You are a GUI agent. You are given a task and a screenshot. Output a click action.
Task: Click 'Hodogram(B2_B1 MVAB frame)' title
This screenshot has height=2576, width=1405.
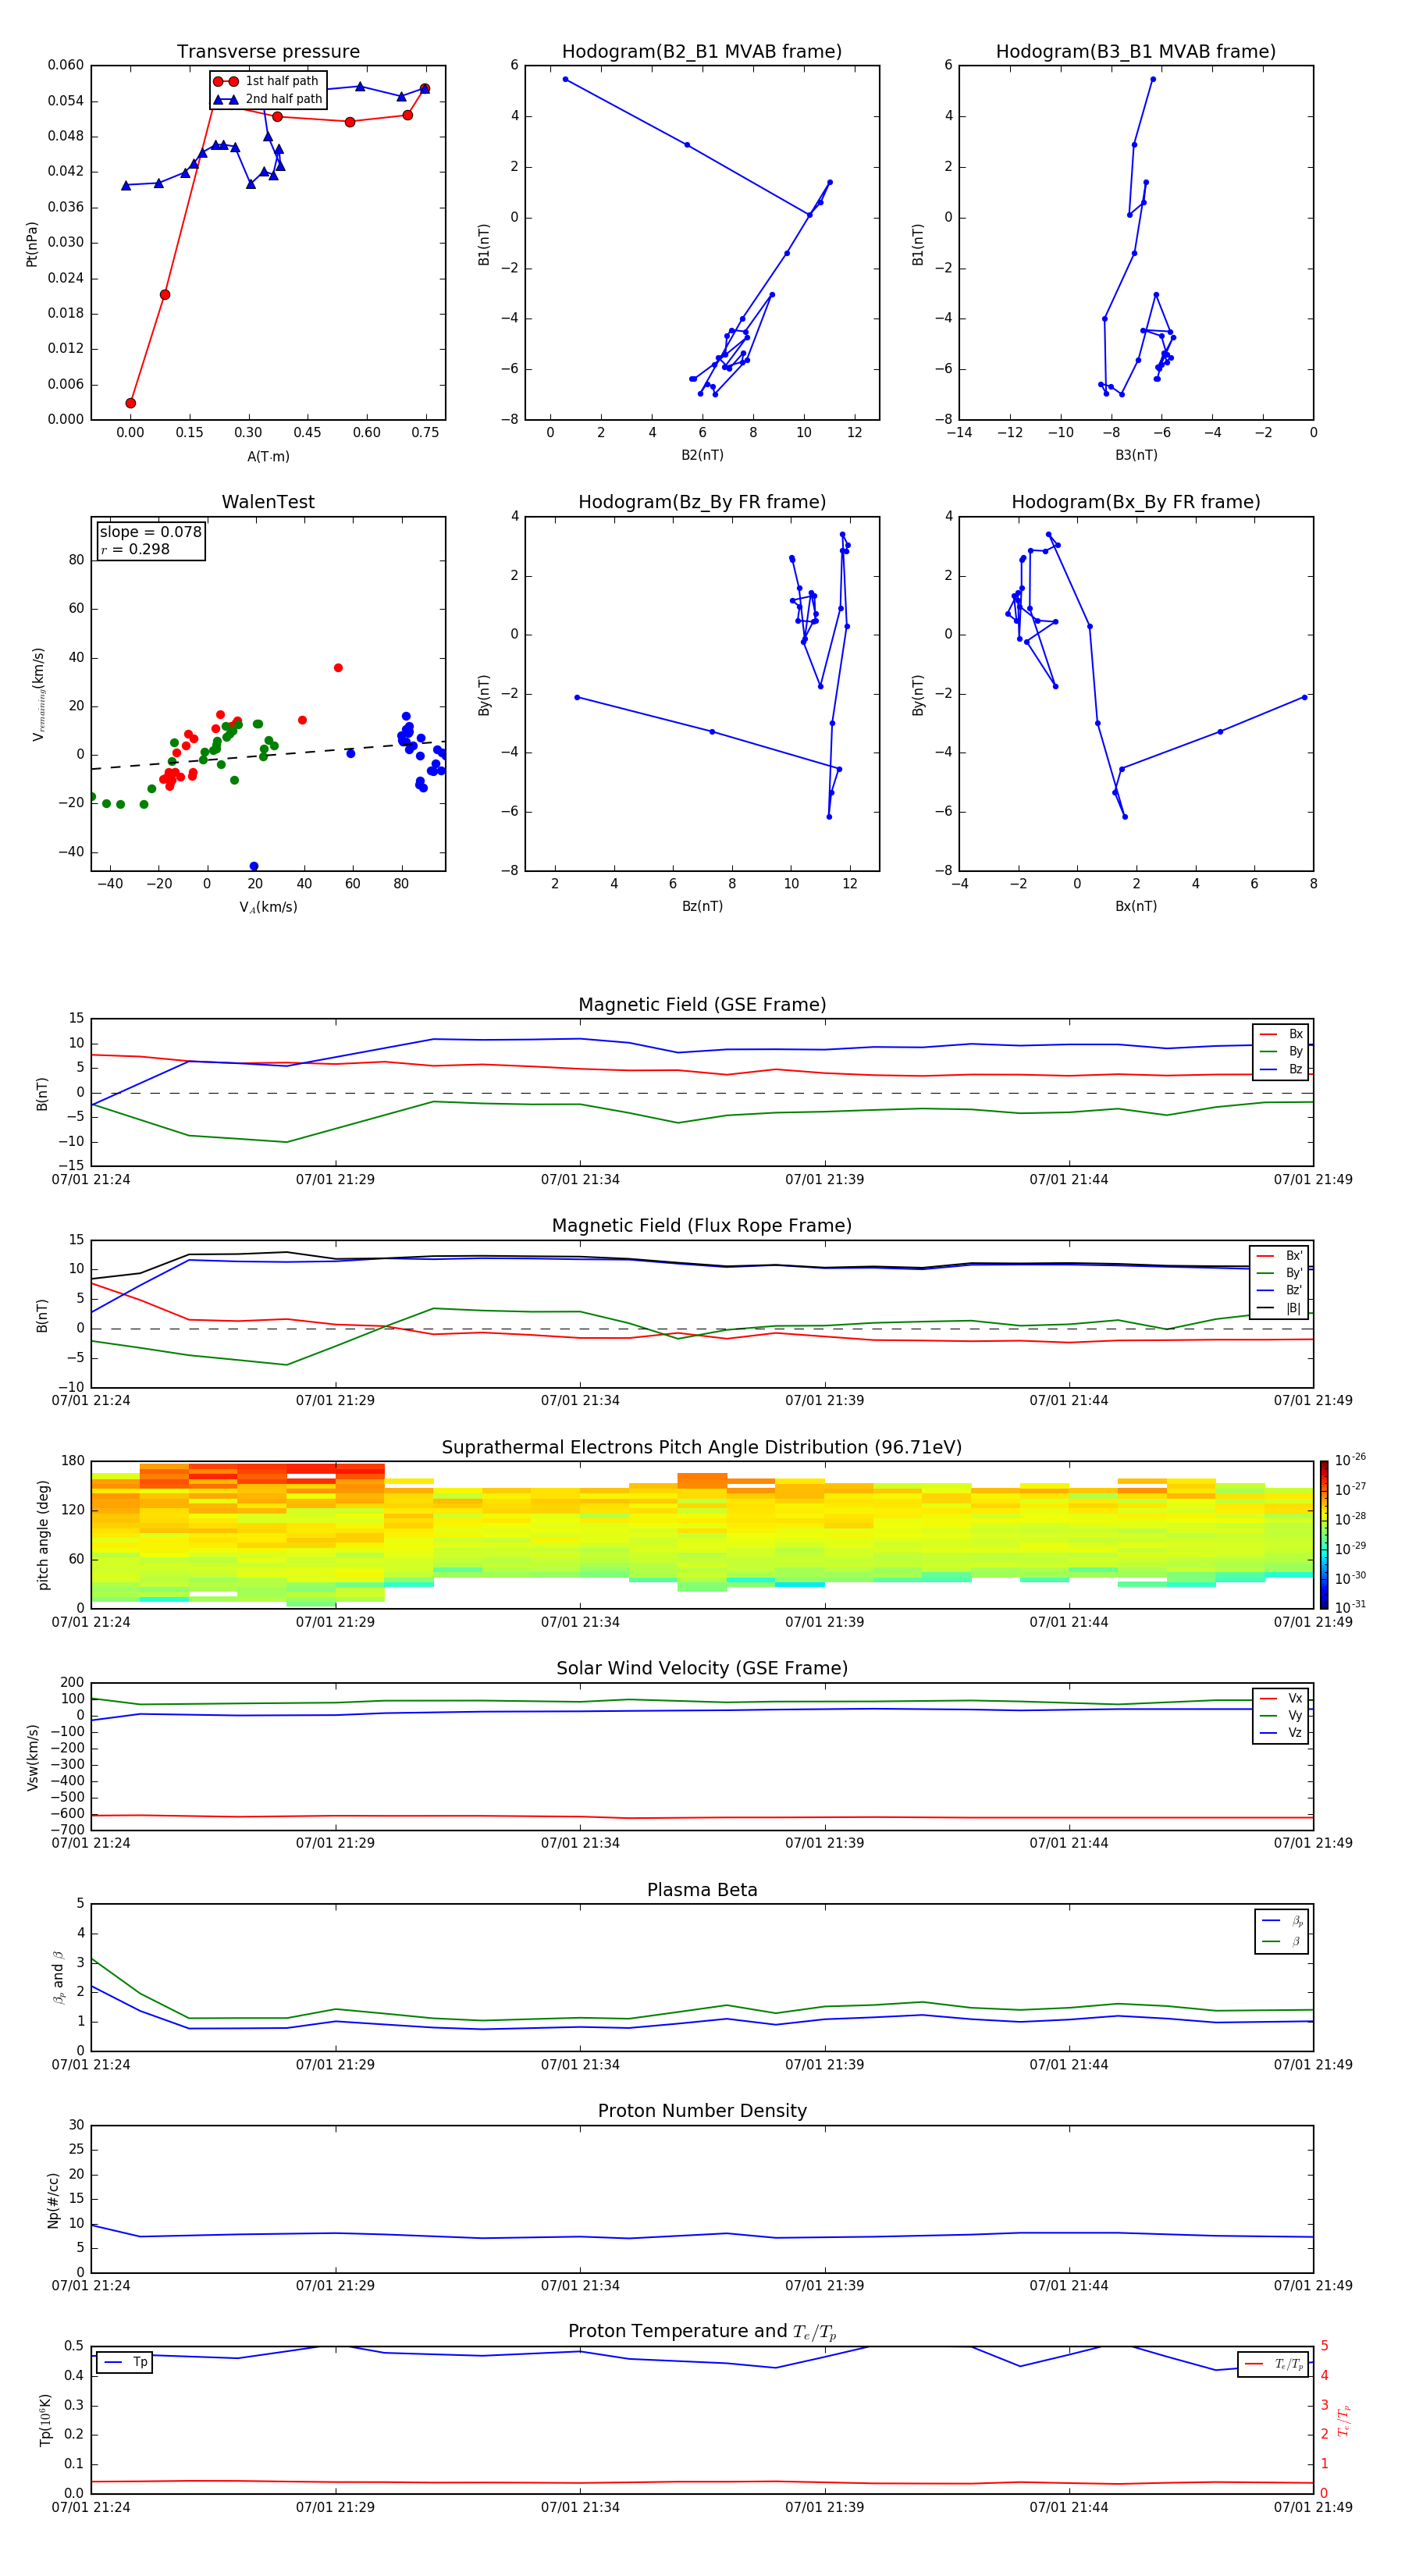(x=702, y=51)
